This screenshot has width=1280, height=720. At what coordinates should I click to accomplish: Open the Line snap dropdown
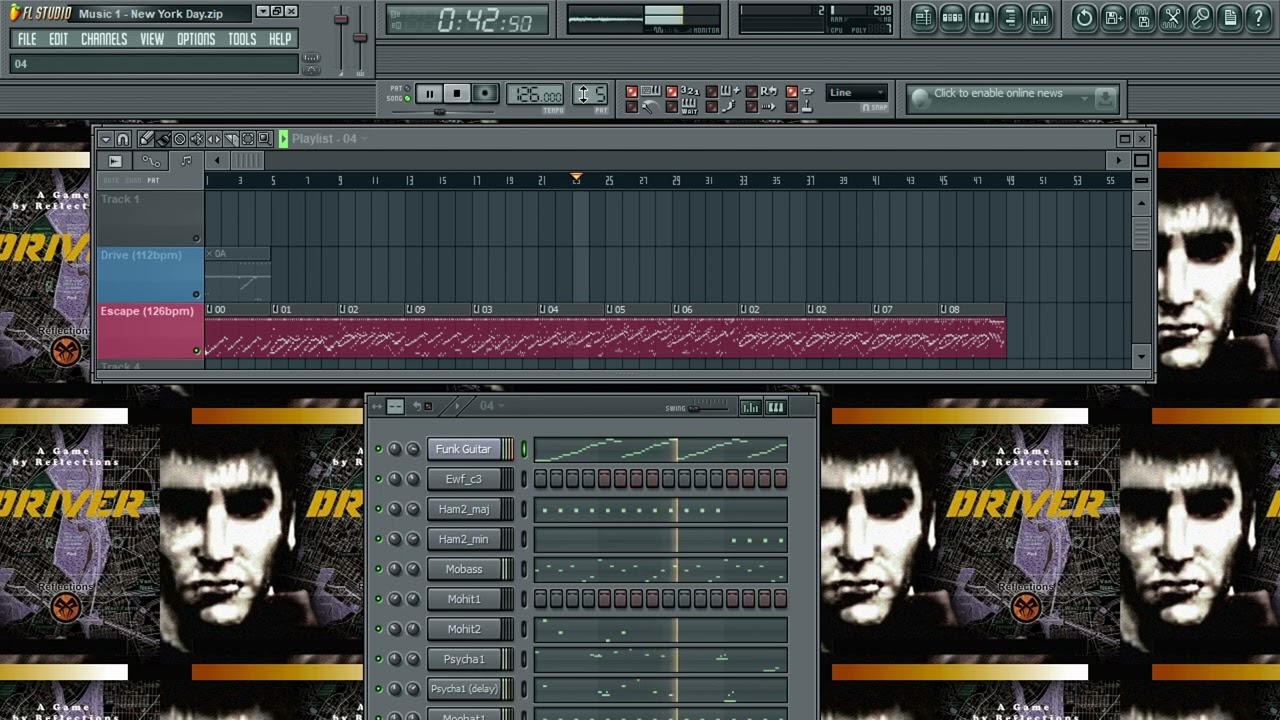(x=856, y=93)
